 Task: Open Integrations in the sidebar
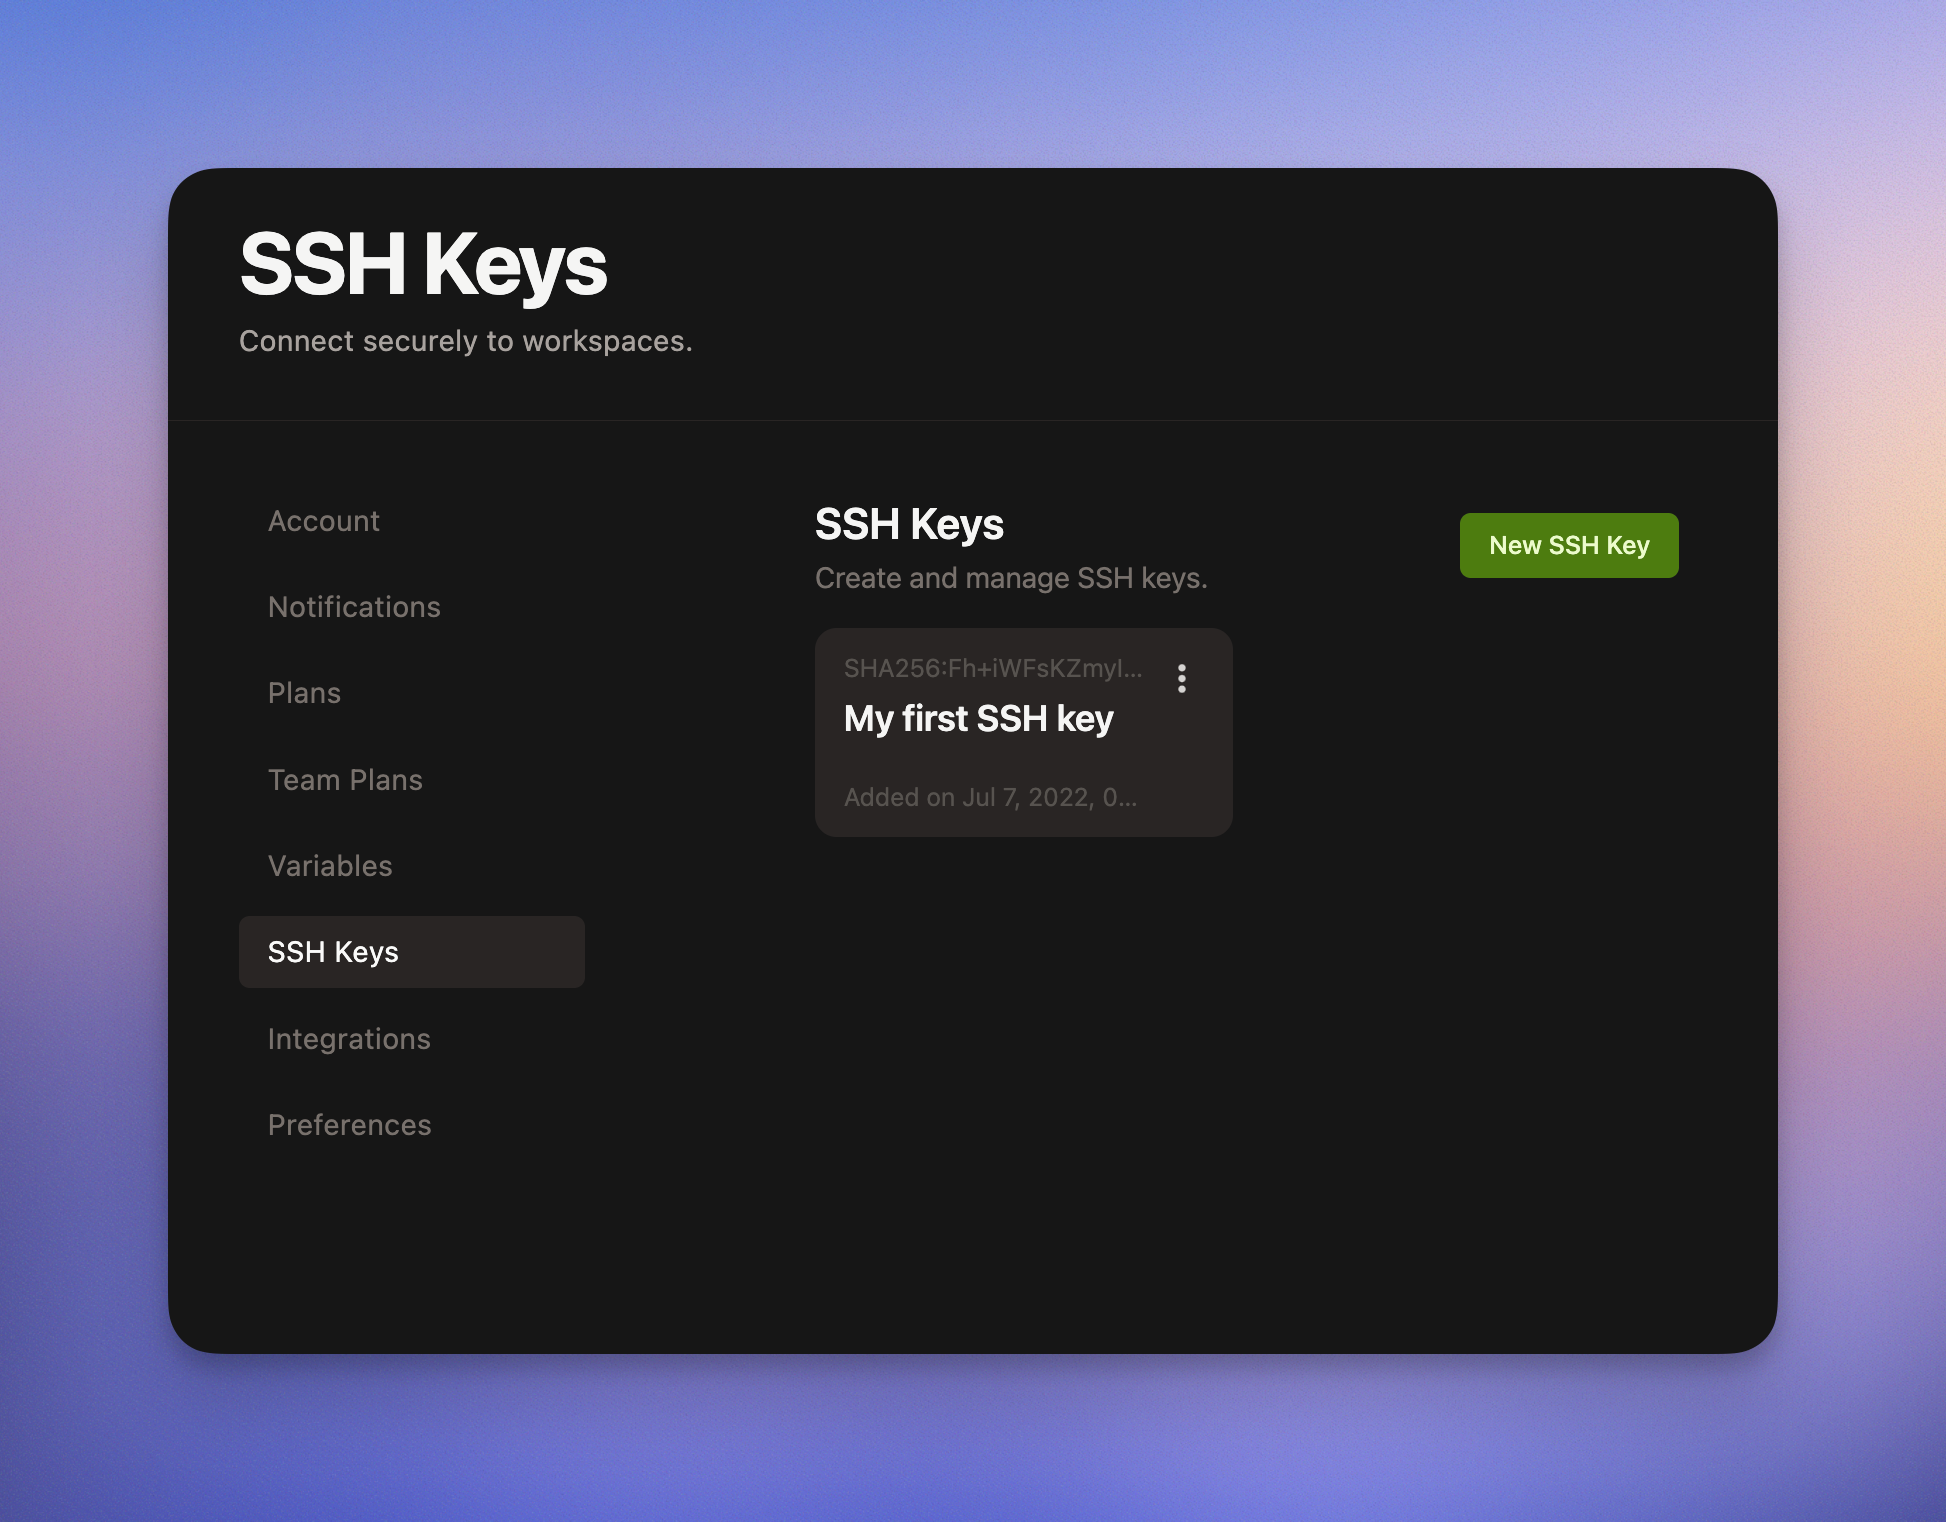[x=349, y=1039]
